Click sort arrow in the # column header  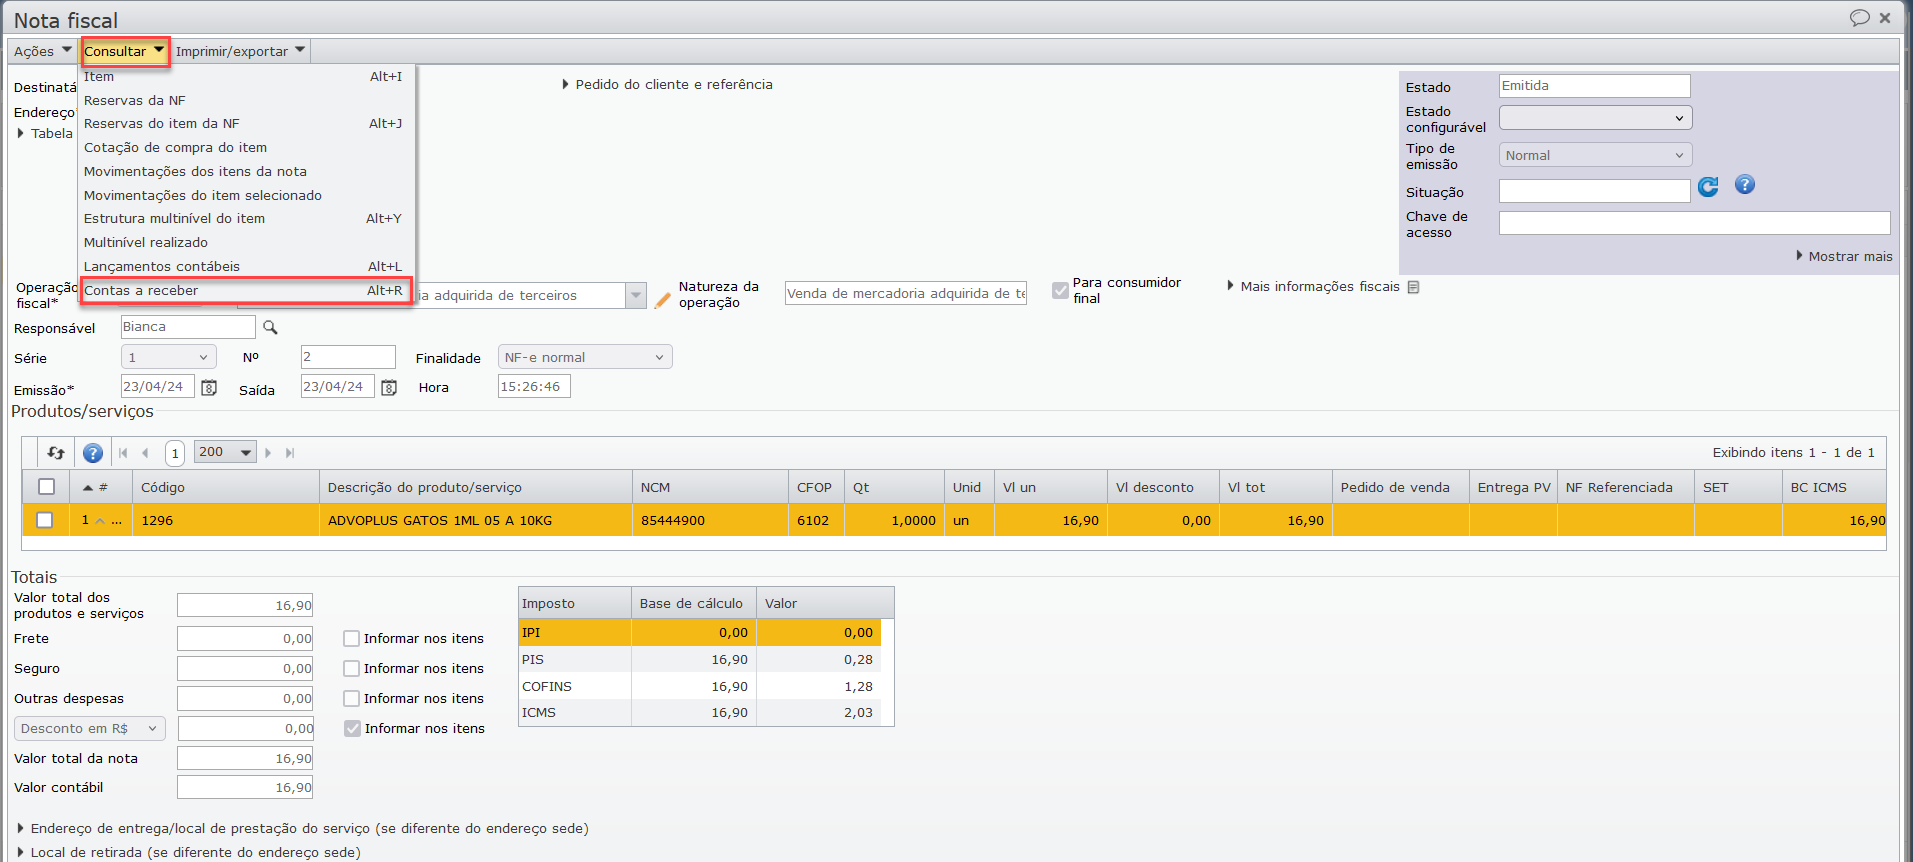pos(88,488)
